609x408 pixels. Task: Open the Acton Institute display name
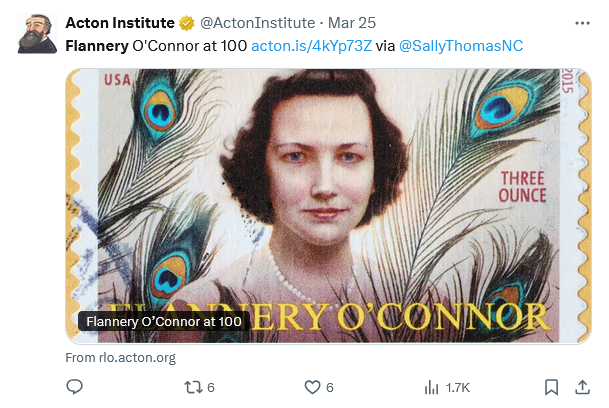[120, 23]
